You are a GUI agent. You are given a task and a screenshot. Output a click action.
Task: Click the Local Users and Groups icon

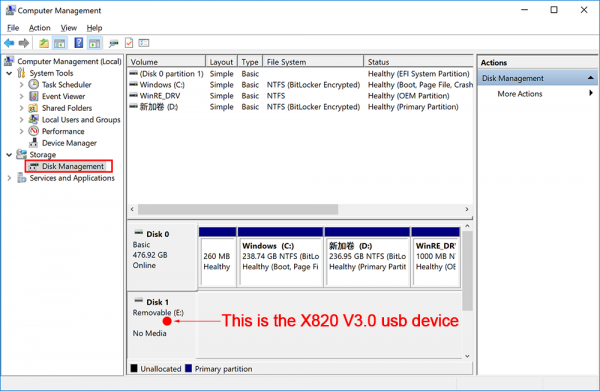[x=34, y=119]
